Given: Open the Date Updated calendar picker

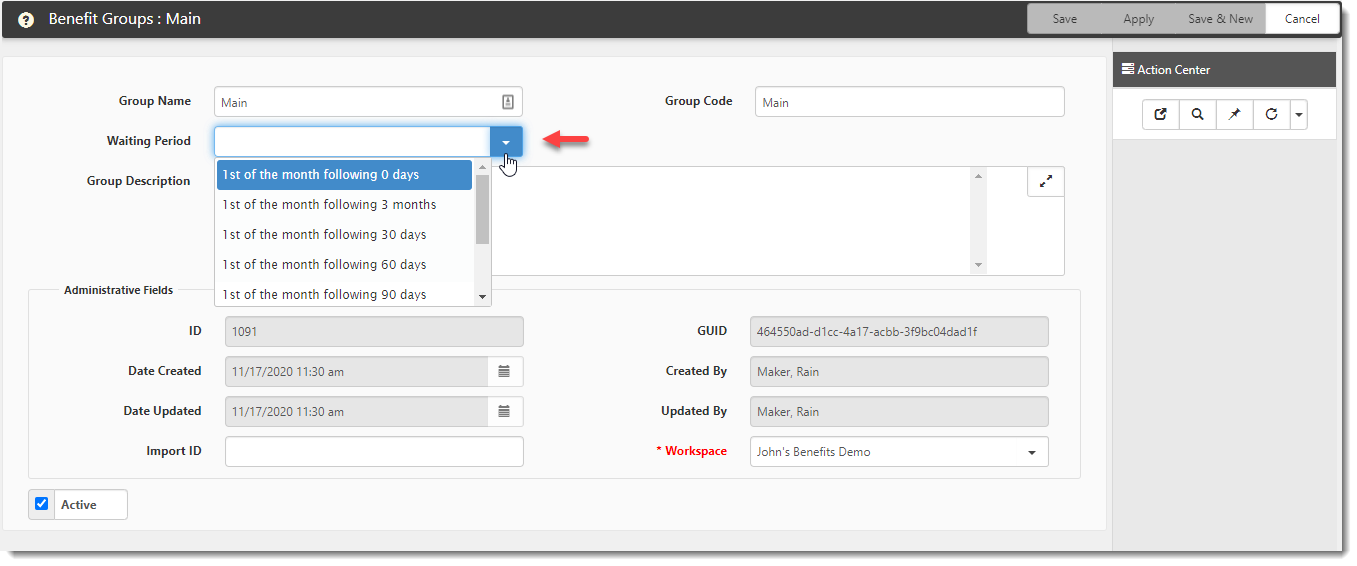Looking at the screenshot, I should pyautogui.click(x=504, y=412).
